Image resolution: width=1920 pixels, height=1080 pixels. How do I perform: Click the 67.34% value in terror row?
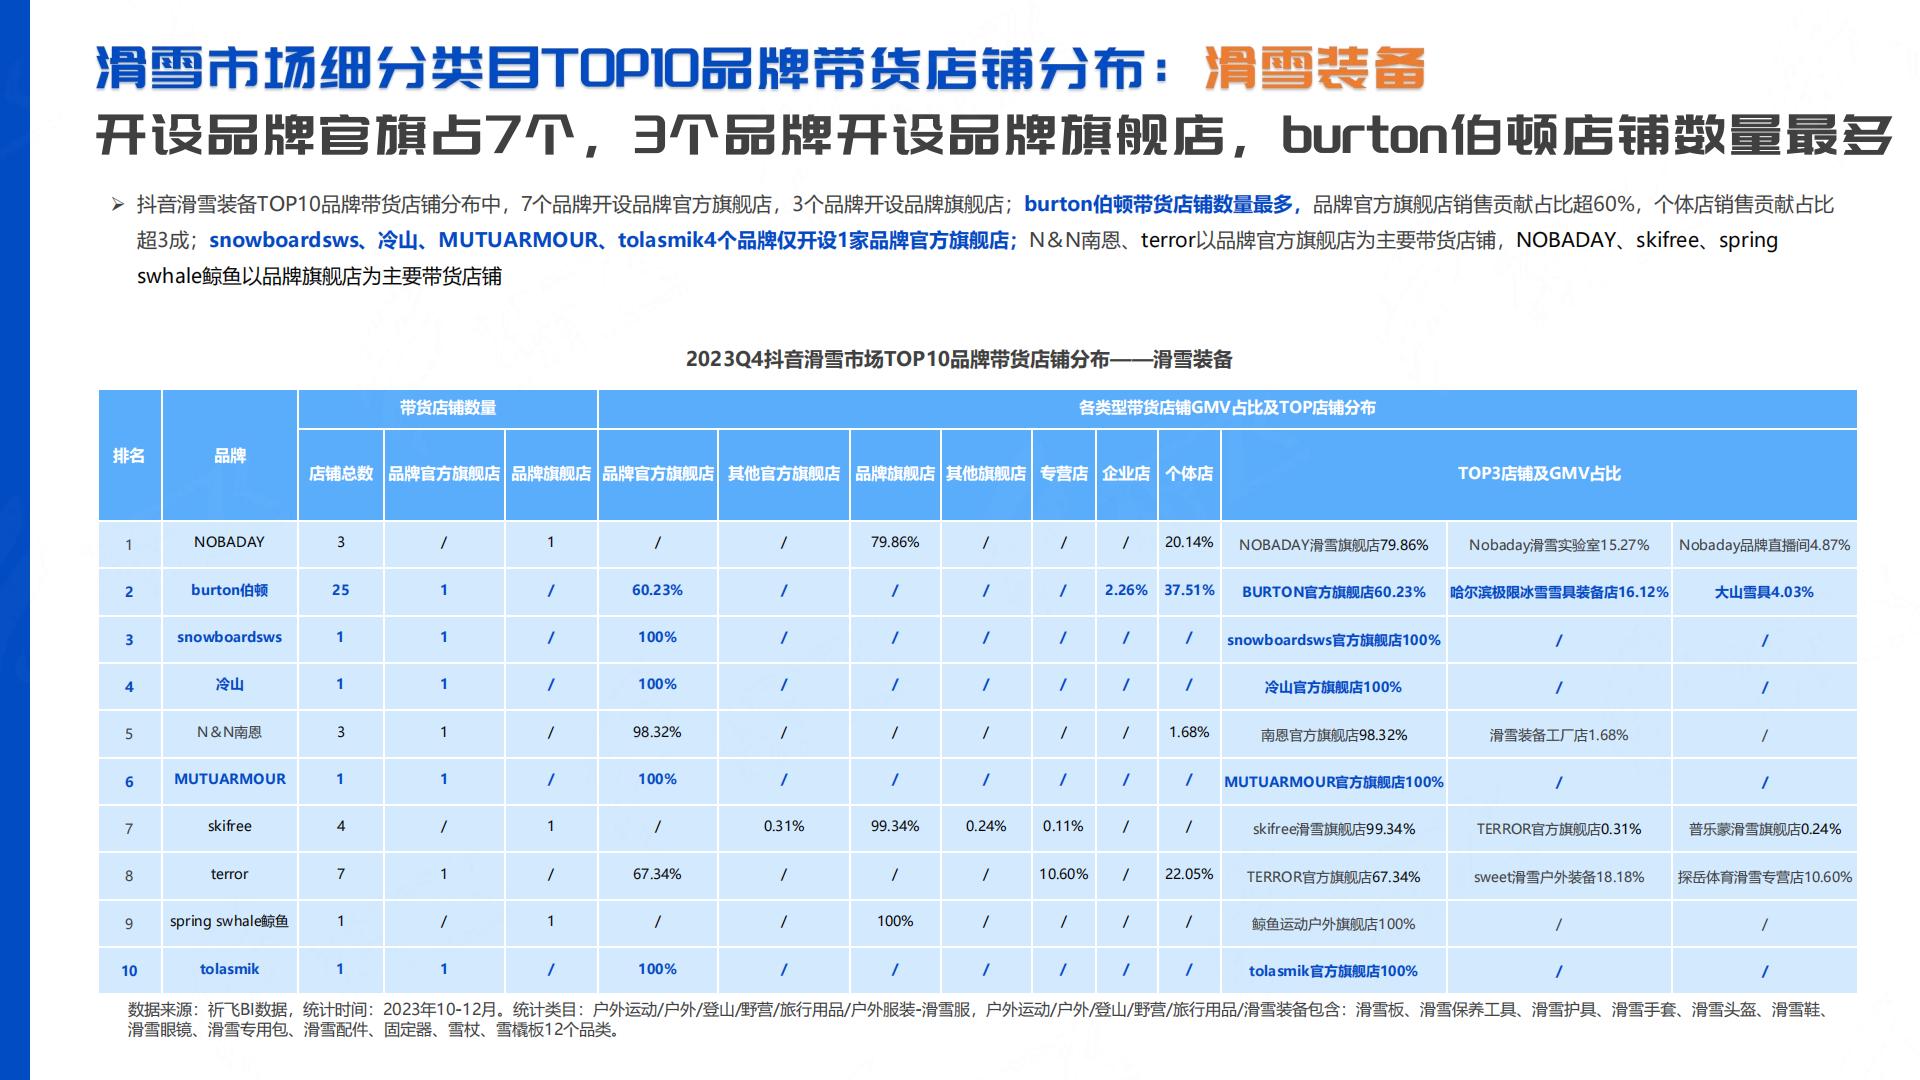[657, 874]
